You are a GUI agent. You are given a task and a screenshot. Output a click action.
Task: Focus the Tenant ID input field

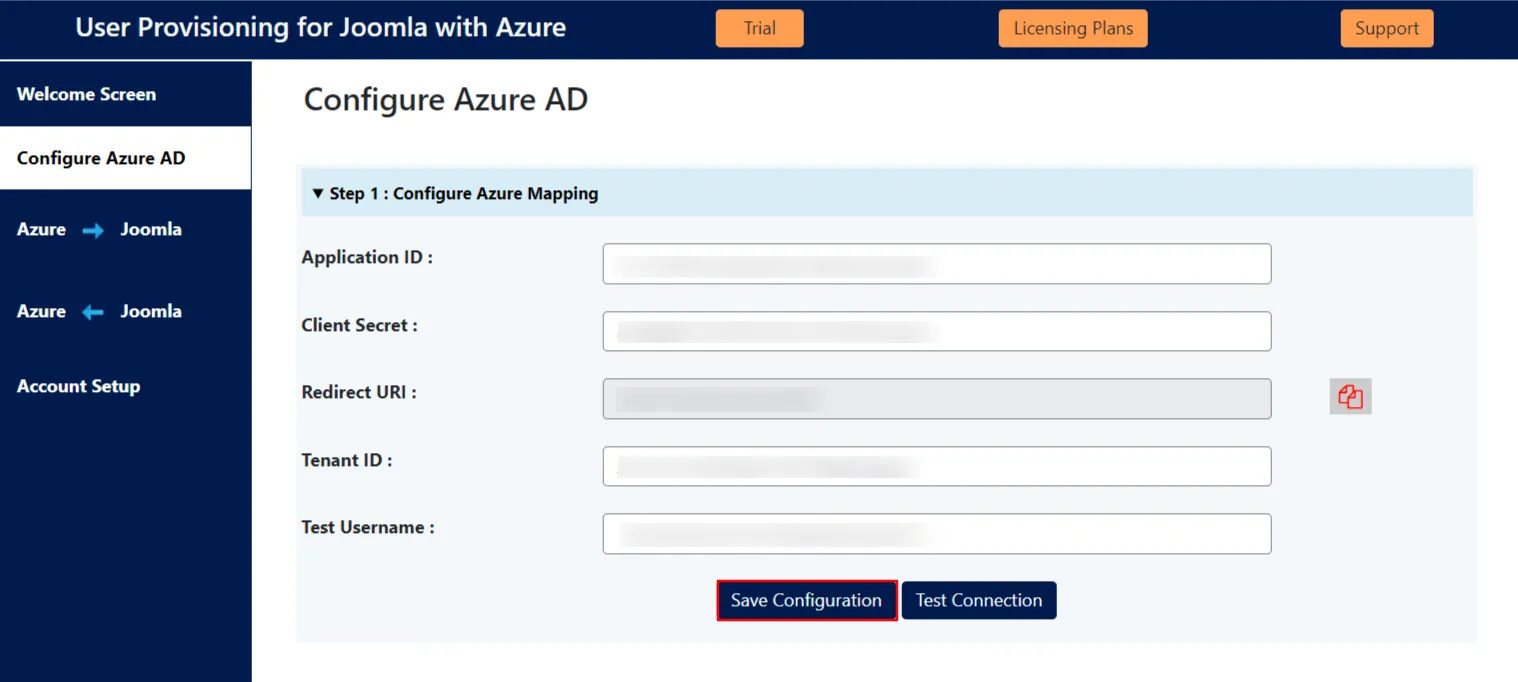point(937,466)
